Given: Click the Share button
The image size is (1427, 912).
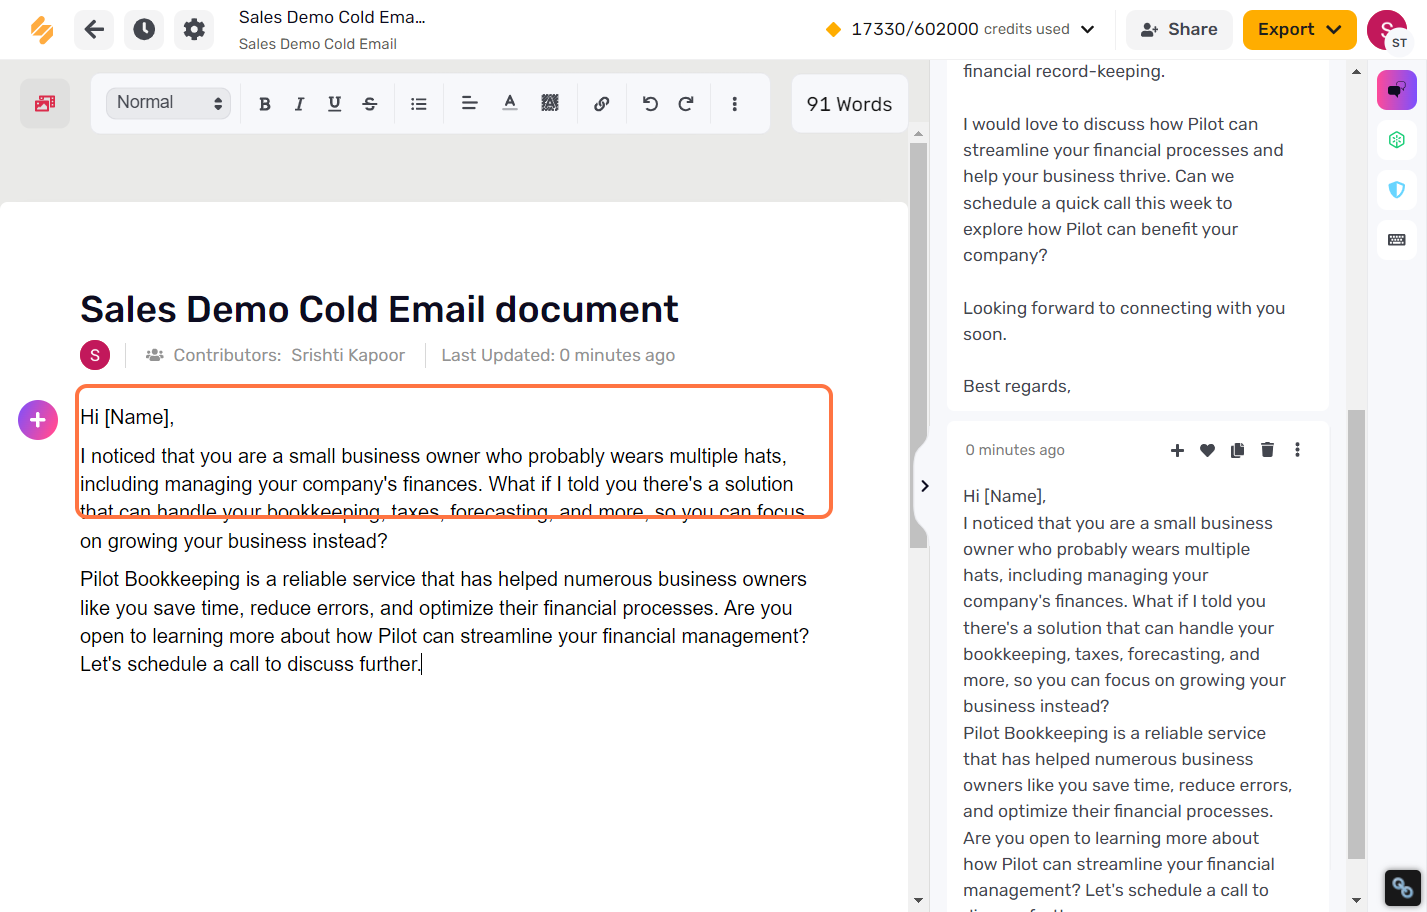Looking at the screenshot, I should click(x=1179, y=30).
